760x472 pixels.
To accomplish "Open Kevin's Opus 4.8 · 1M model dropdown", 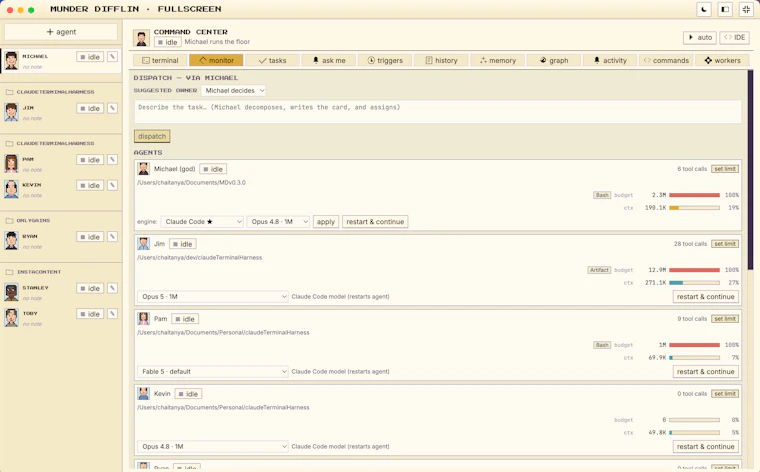I will coord(213,446).
